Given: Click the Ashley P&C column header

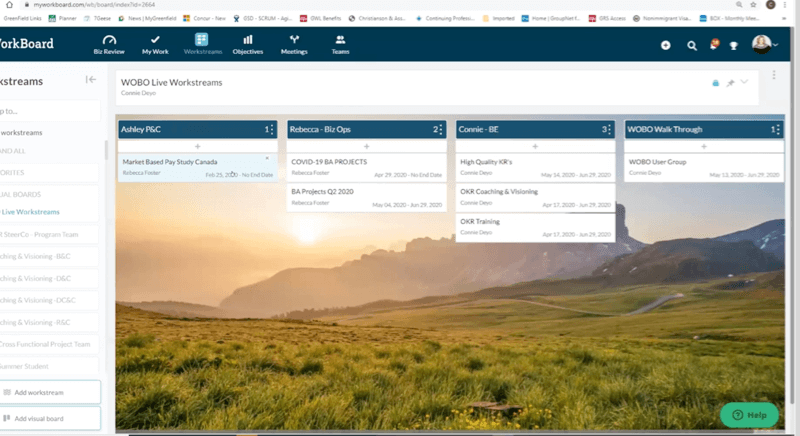Looking at the screenshot, I should 197,130.
